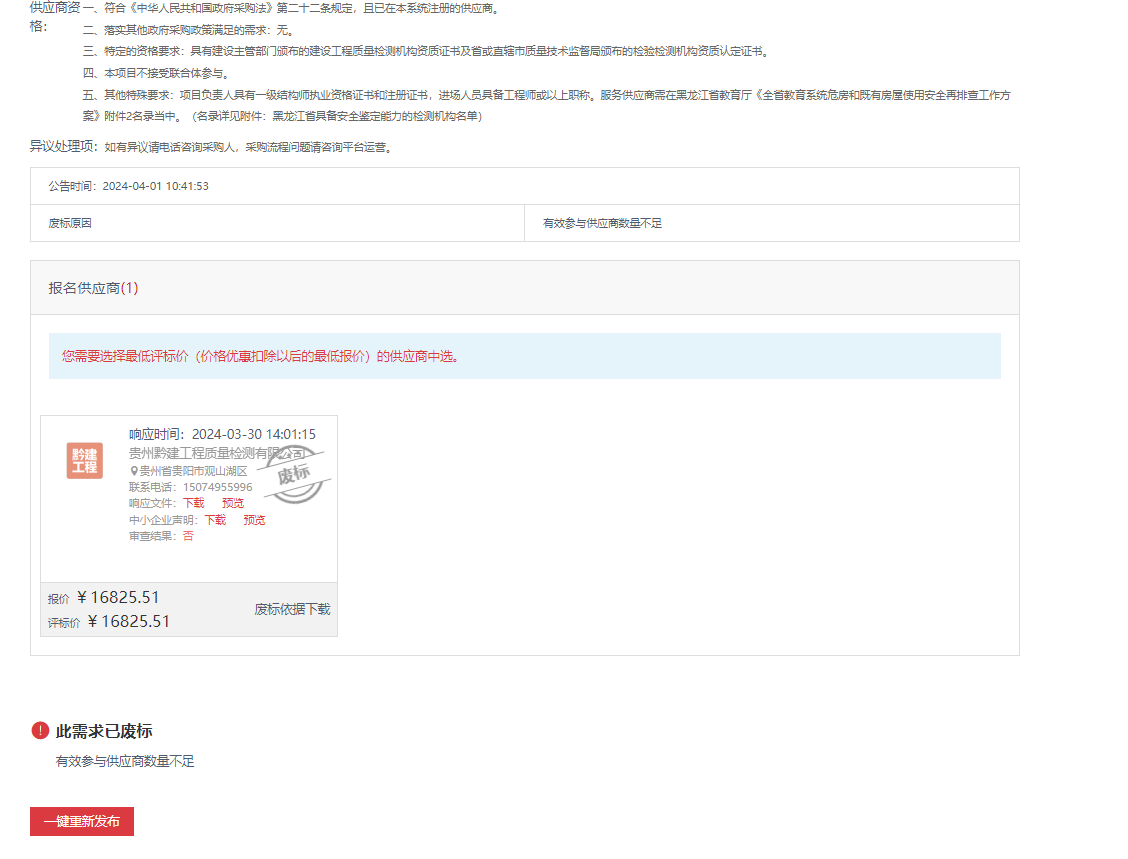Select the 报名供应商(1) panel header

pyautogui.click(x=94, y=288)
